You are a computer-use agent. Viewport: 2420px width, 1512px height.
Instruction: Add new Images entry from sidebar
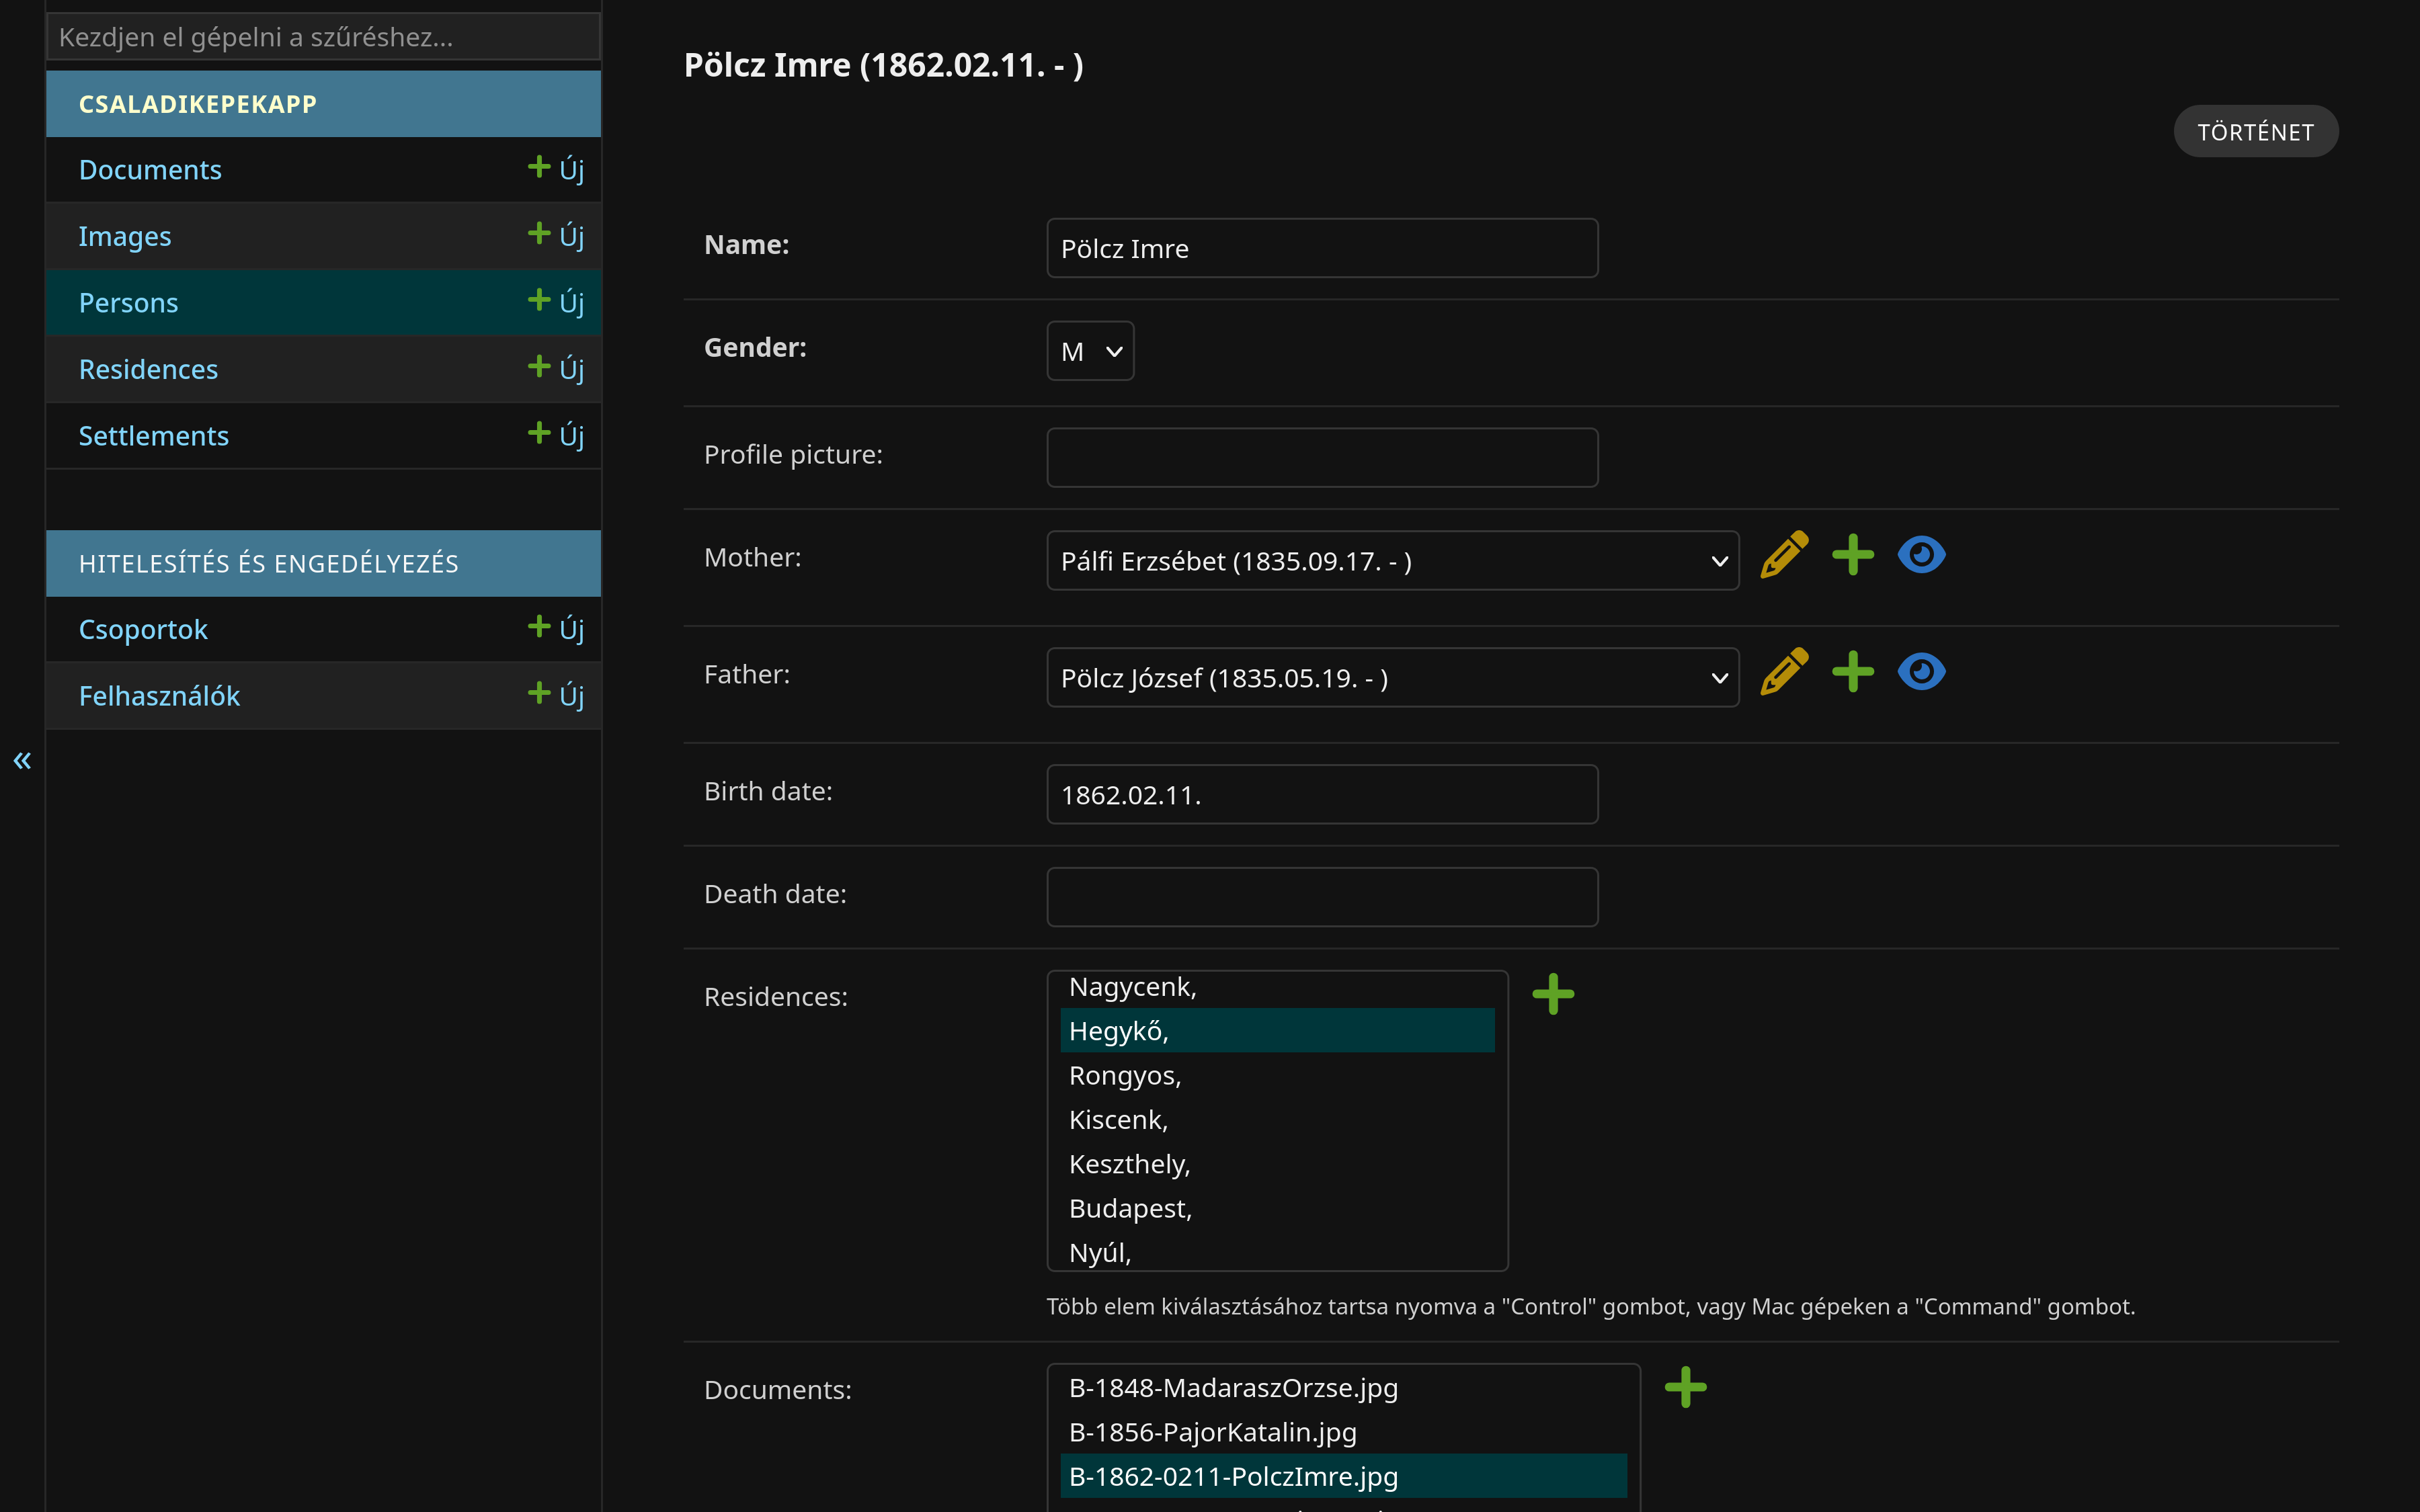coord(556,236)
